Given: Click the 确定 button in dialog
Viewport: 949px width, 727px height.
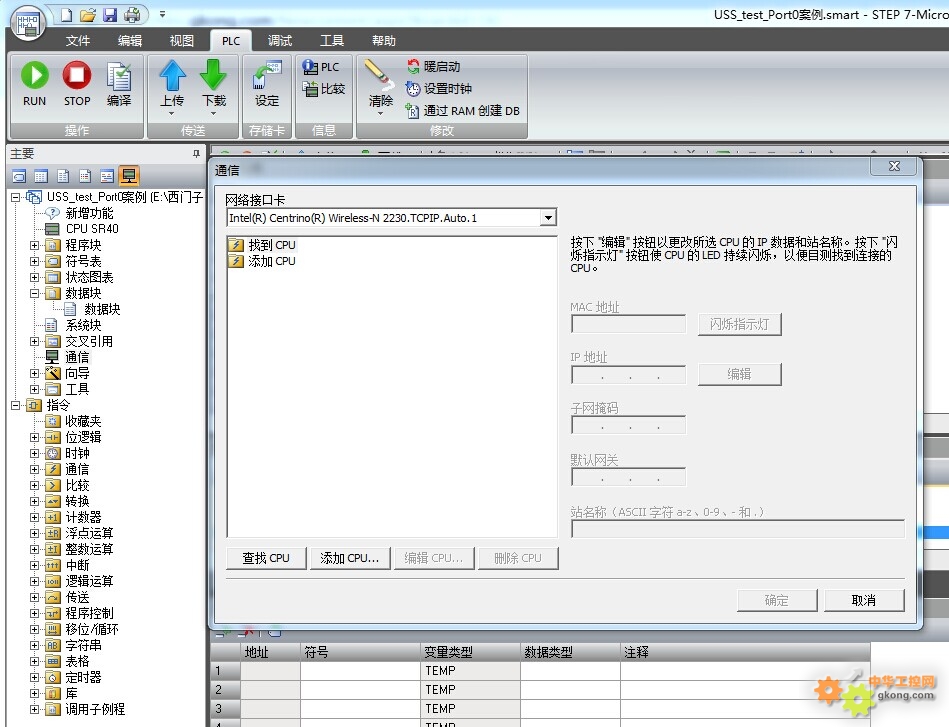Looking at the screenshot, I should (x=777, y=600).
